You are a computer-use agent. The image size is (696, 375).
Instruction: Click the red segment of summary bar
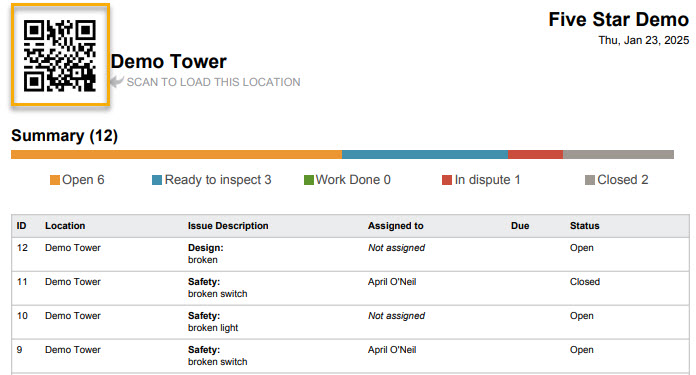[535, 154]
